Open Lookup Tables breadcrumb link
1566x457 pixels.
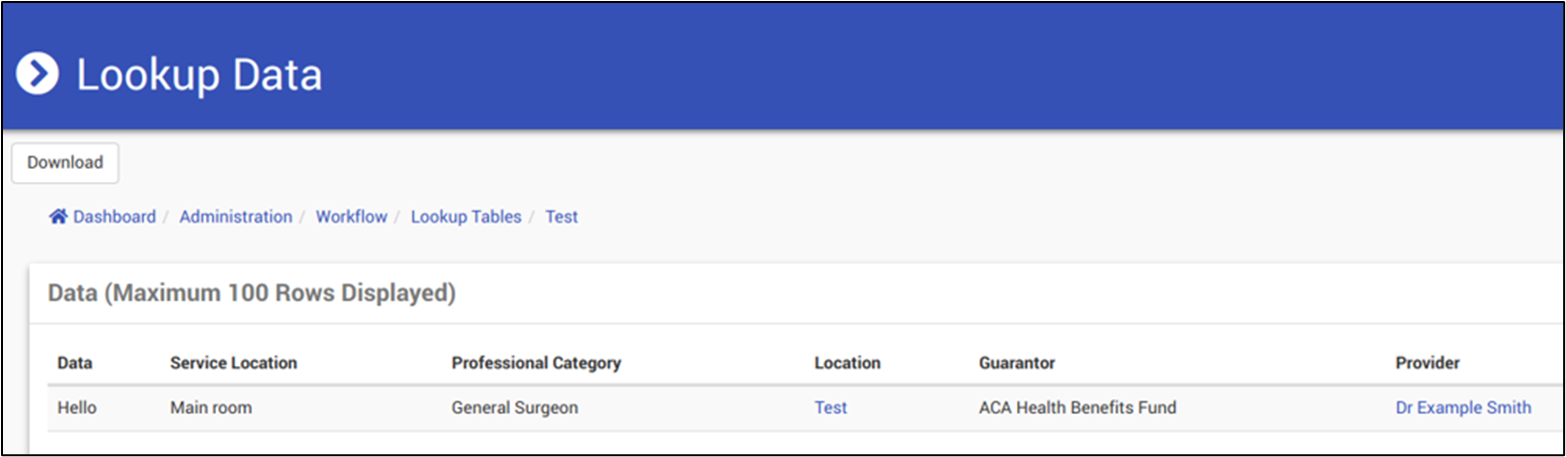[x=466, y=217]
